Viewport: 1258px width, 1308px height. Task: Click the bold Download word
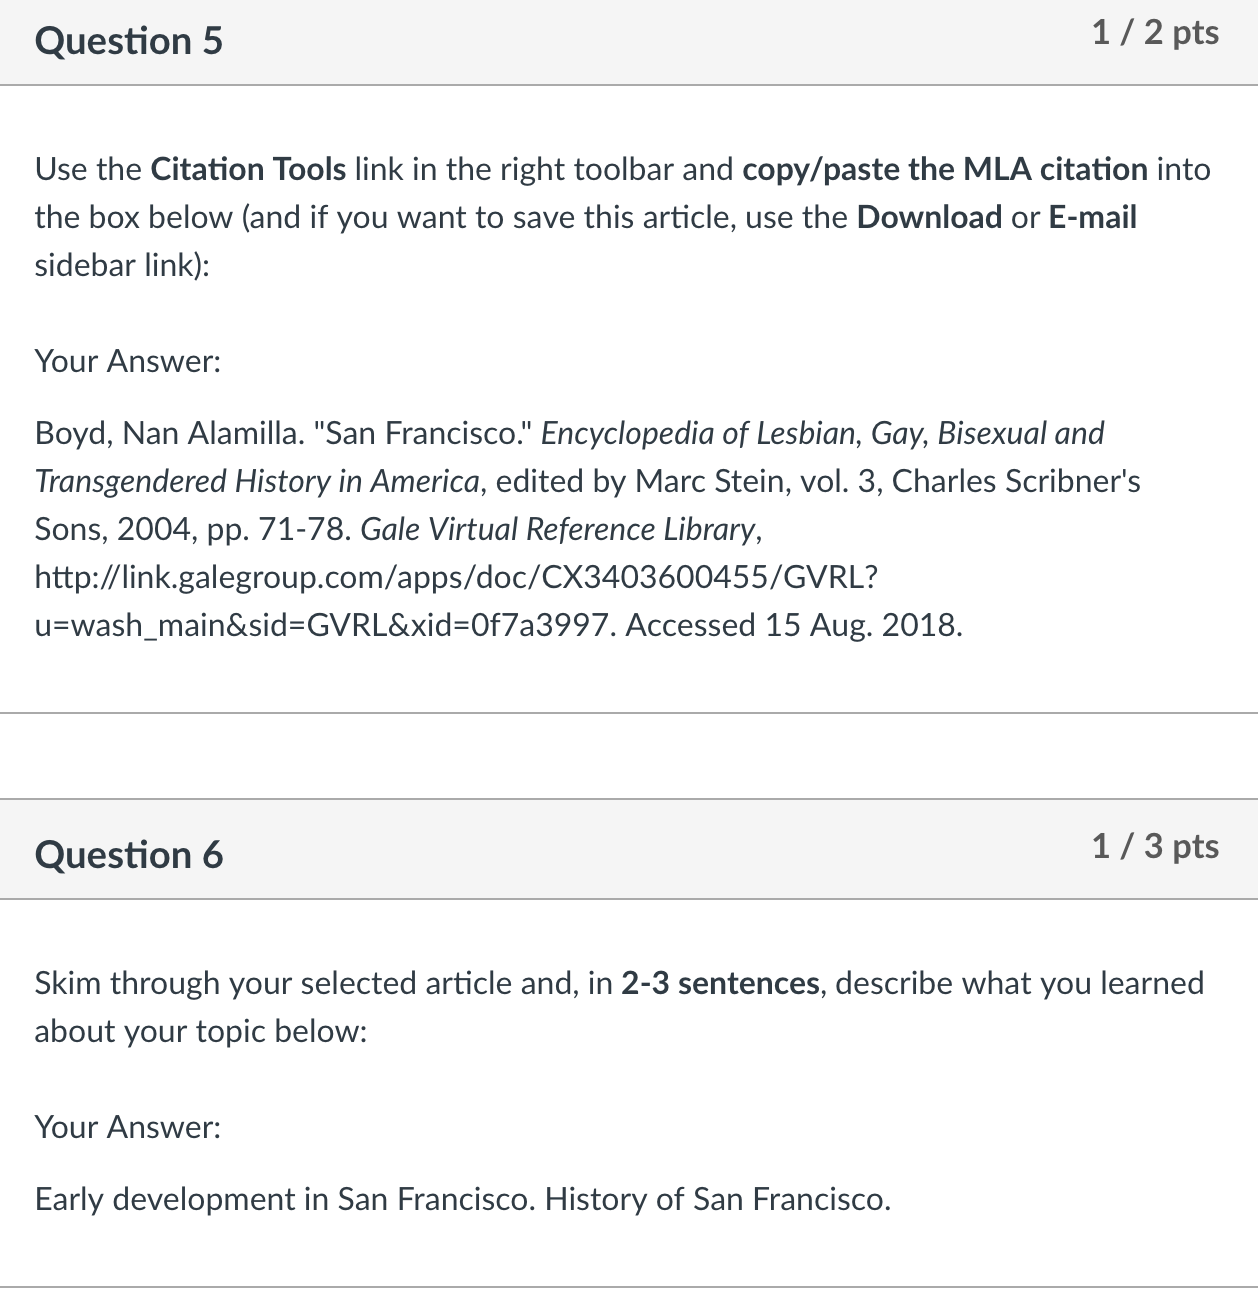click(x=929, y=217)
